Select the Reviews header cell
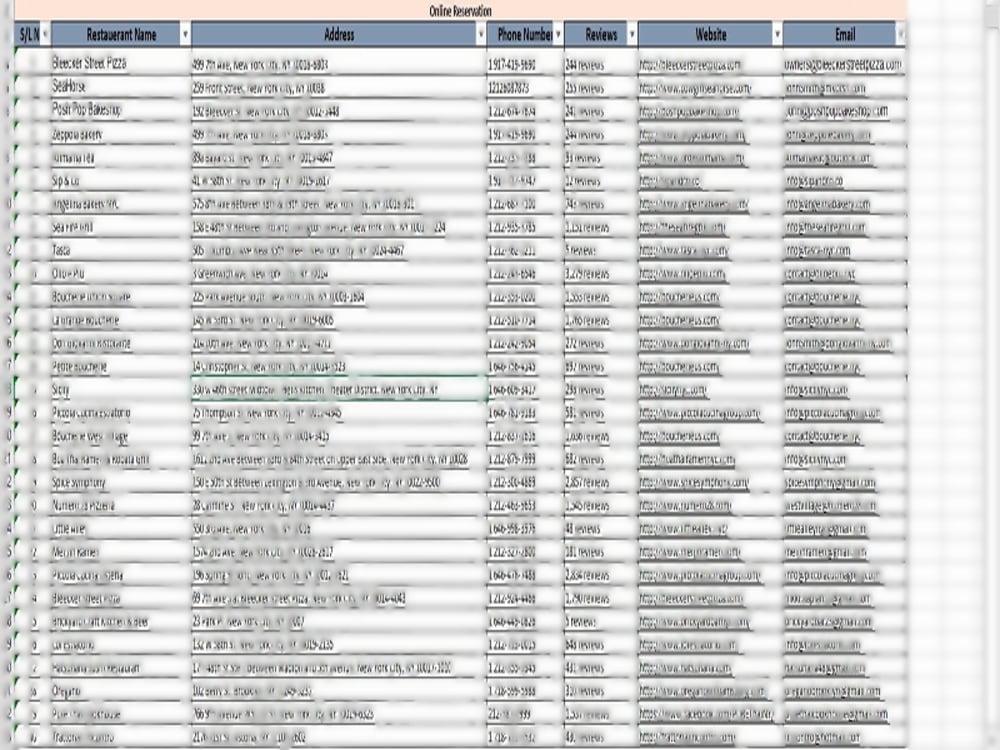This screenshot has width=1000, height=750. tap(601, 34)
